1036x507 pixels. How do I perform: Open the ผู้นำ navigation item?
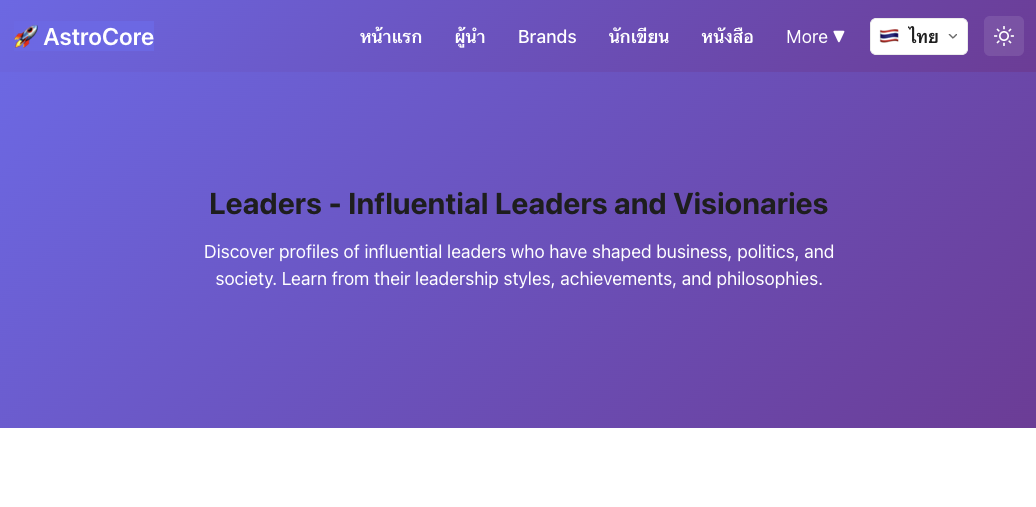point(470,37)
